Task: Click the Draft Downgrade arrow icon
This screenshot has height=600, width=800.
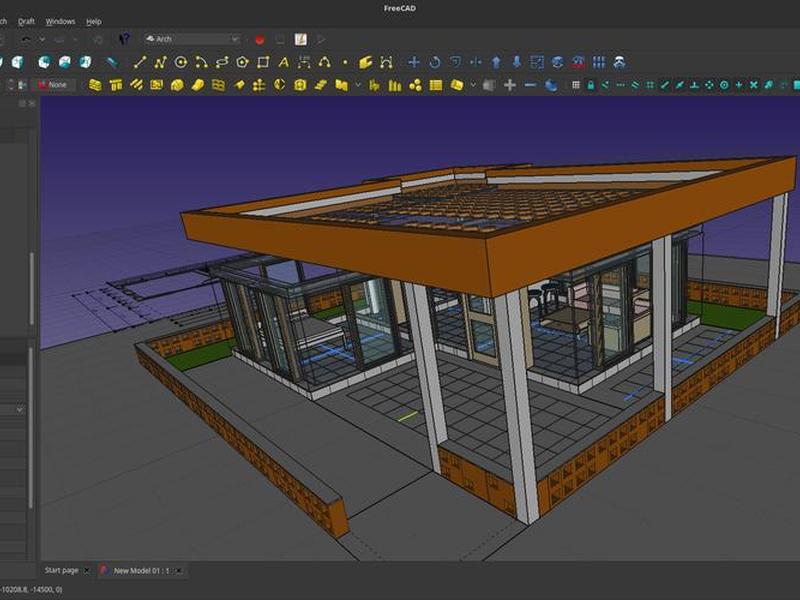Action: (516, 62)
